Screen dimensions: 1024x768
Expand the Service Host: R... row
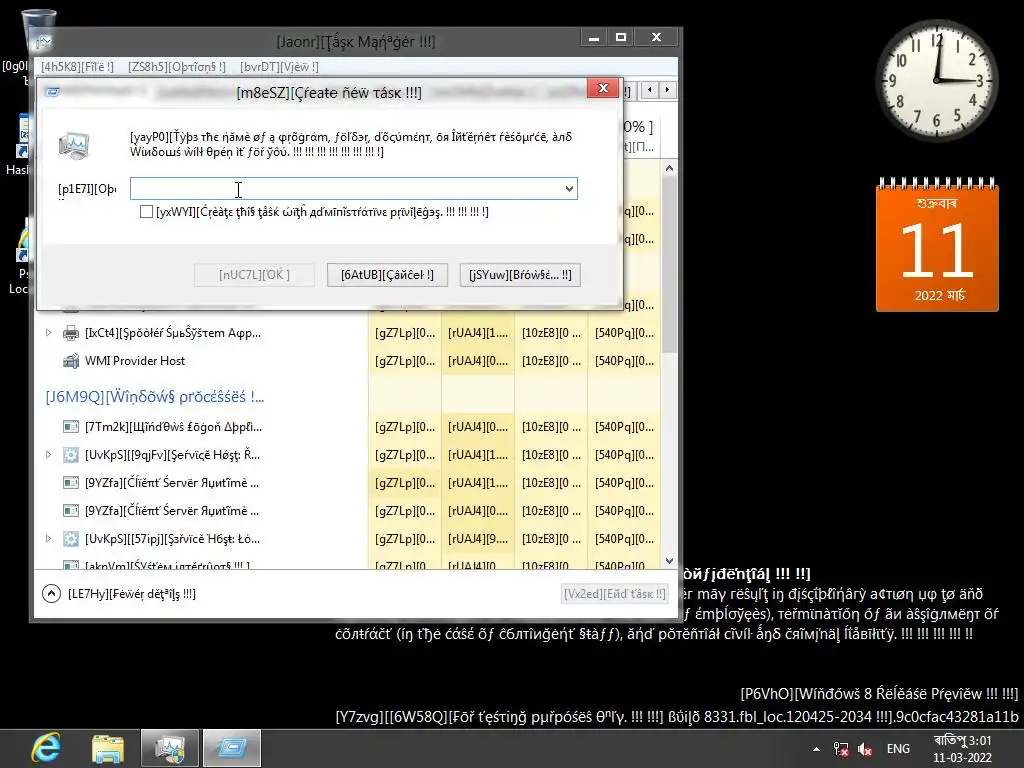(48, 455)
